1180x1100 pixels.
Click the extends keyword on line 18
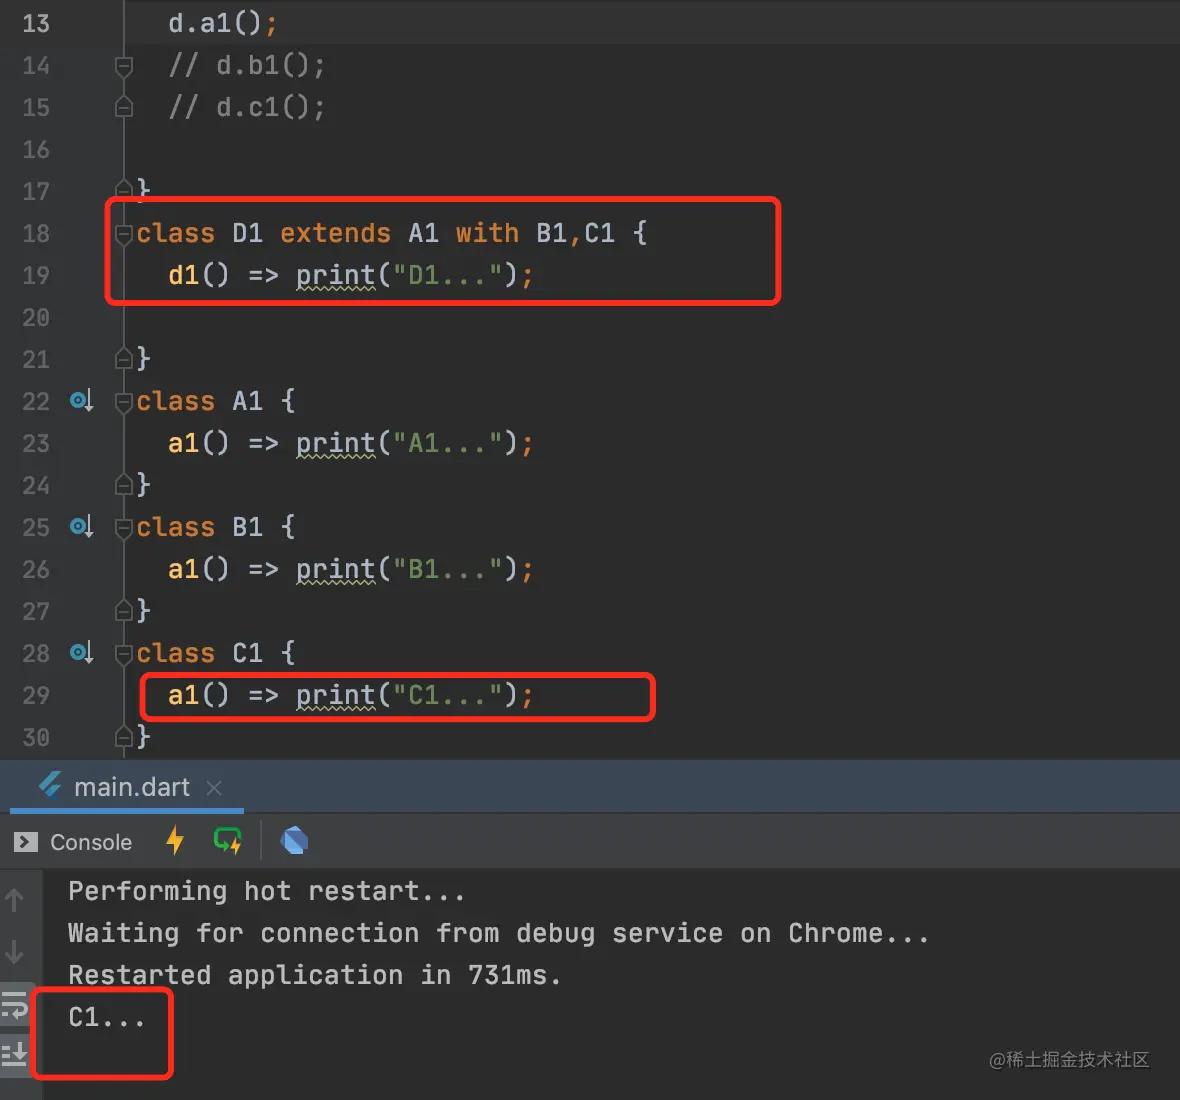pos(336,233)
